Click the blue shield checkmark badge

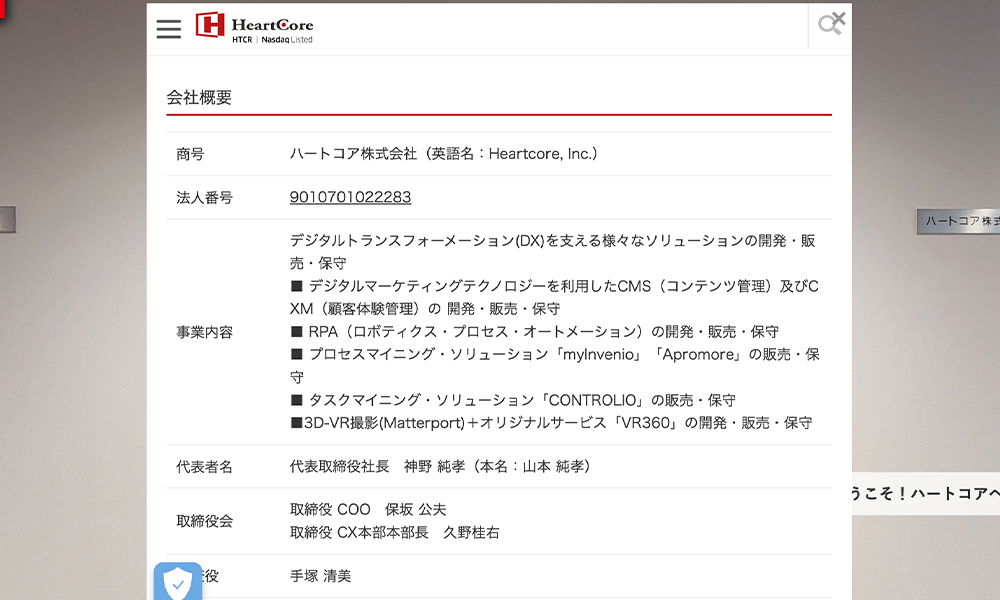[178, 581]
